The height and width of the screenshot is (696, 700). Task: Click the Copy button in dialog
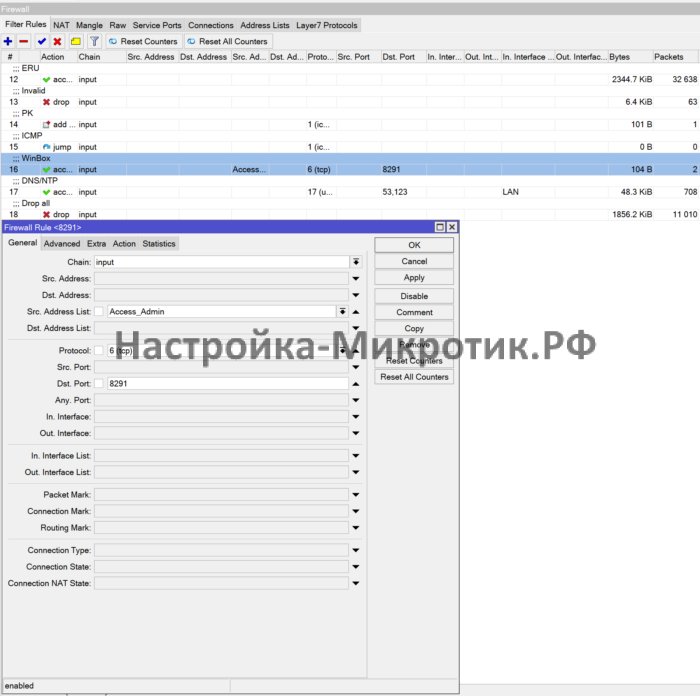414,329
